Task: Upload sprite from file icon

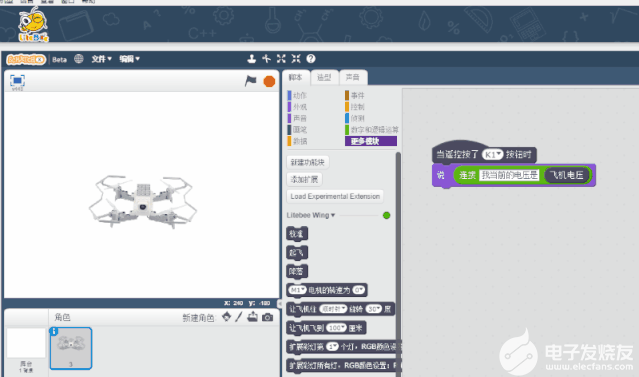Action: click(253, 317)
